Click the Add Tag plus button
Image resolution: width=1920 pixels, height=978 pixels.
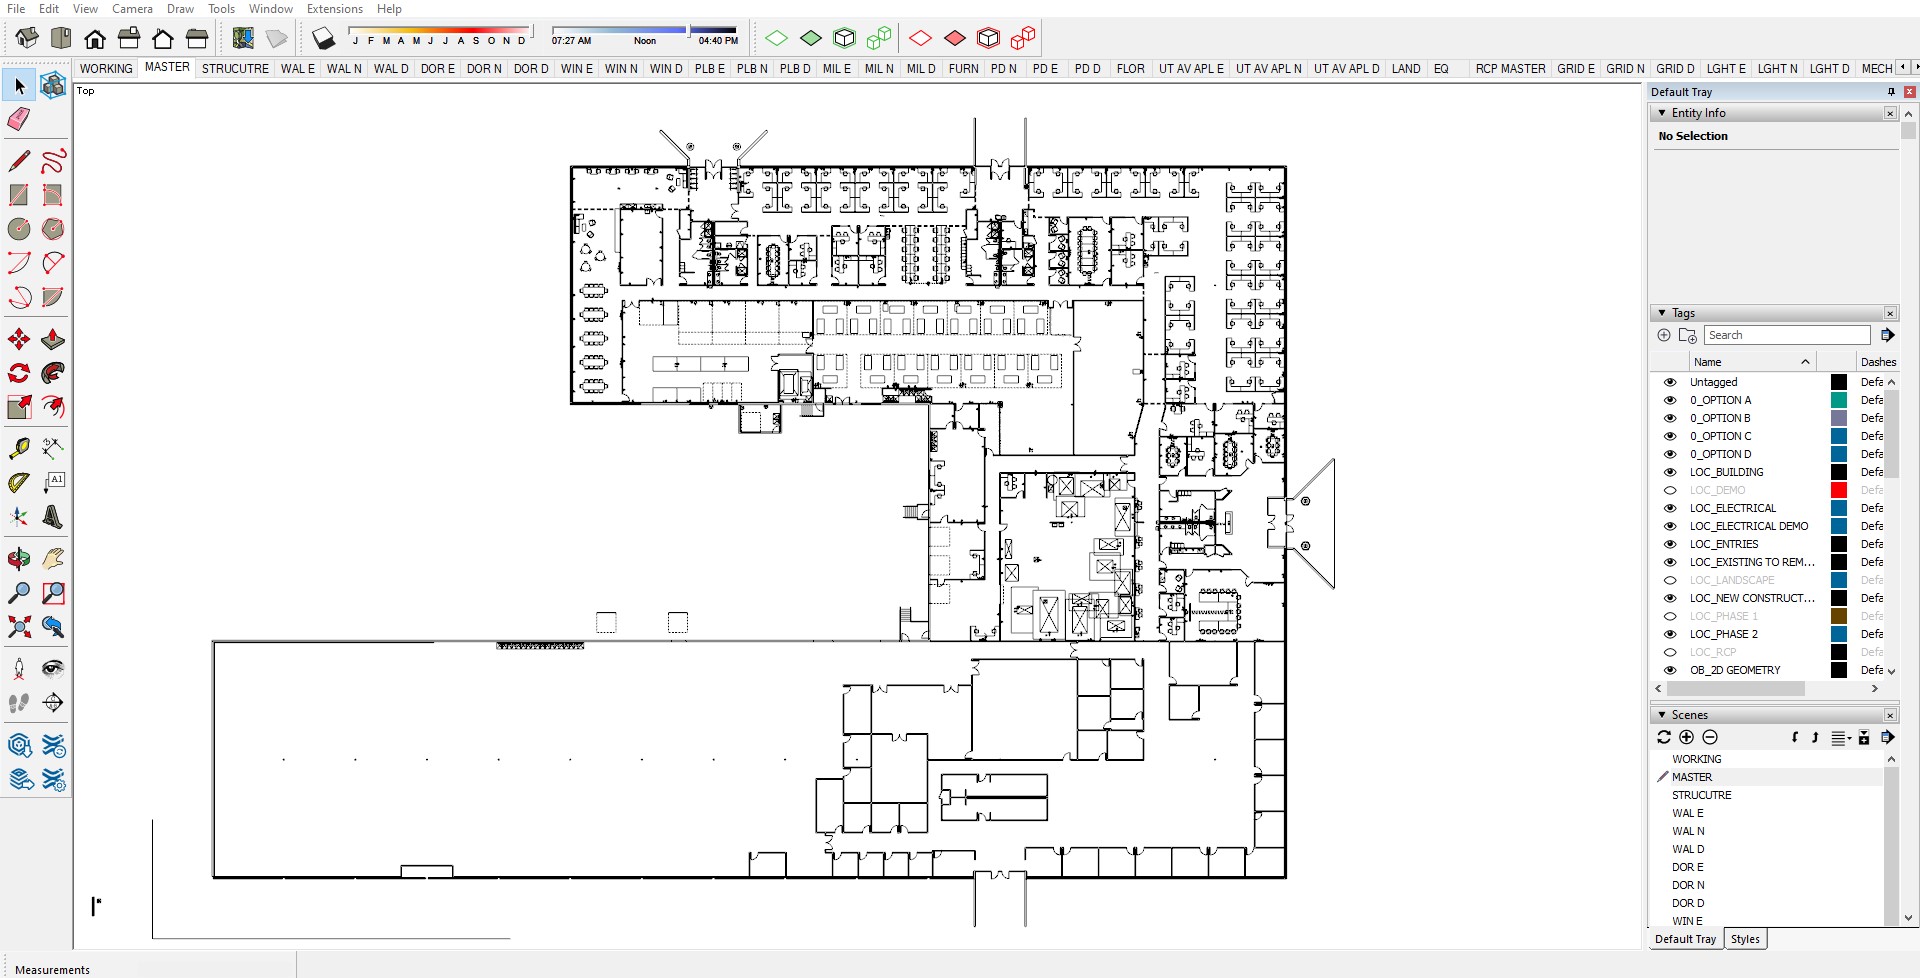[x=1664, y=335]
